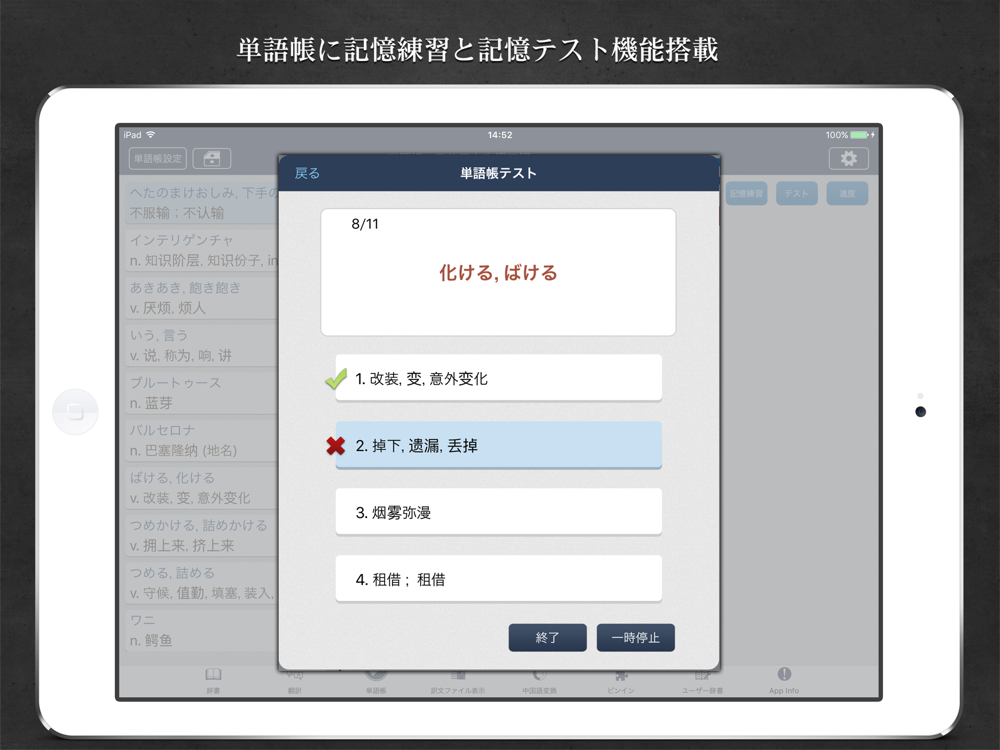
Task: Open the 辞書 dictionary tab
Action: (x=213, y=680)
